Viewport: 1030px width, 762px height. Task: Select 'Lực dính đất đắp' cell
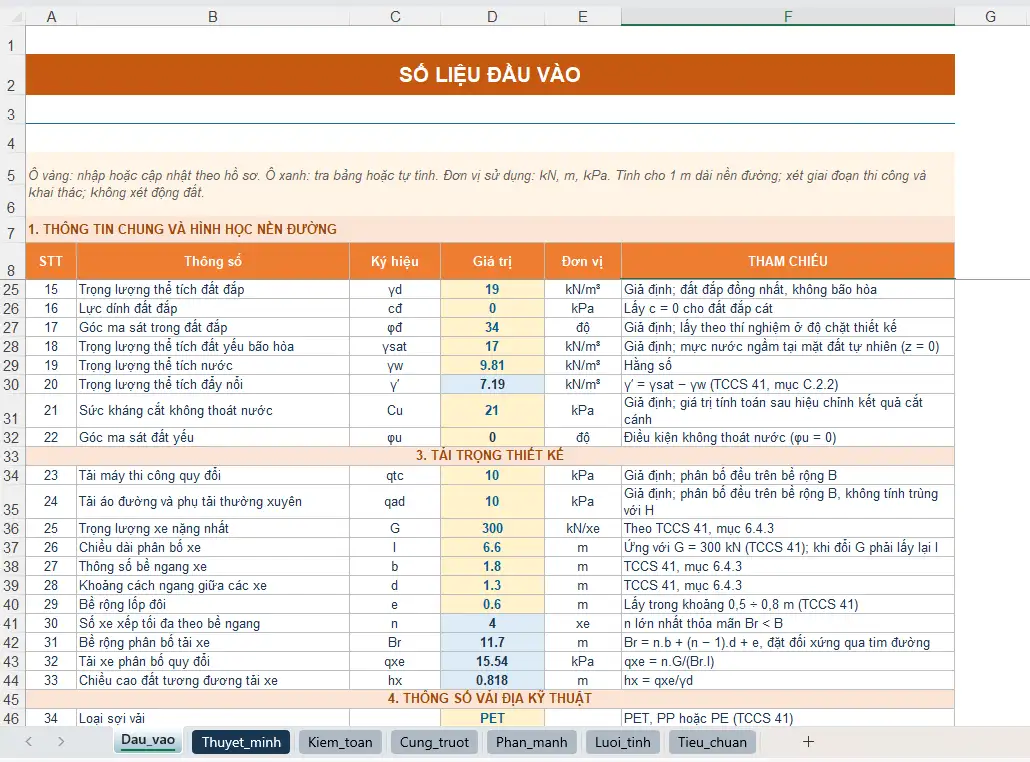click(x=213, y=309)
